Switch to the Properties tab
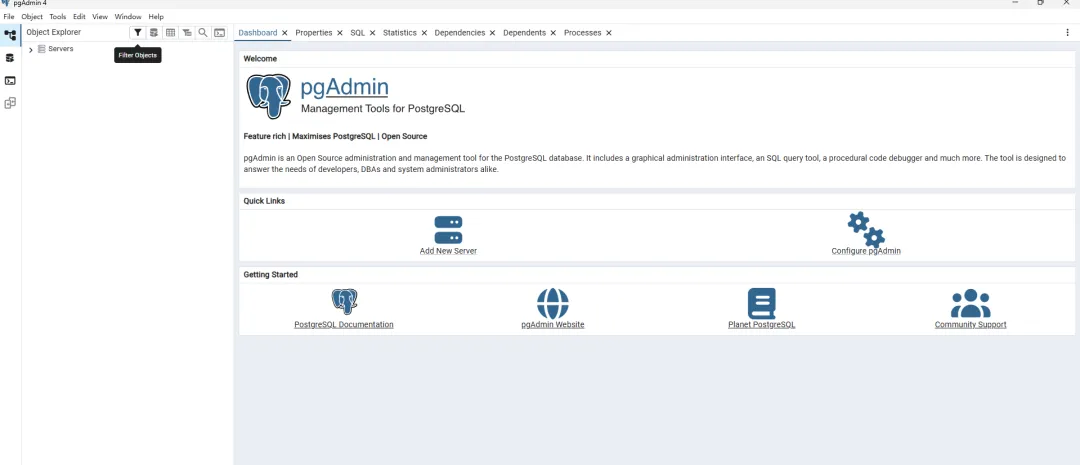Viewport: 1080px width, 465px height. click(314, 32)
